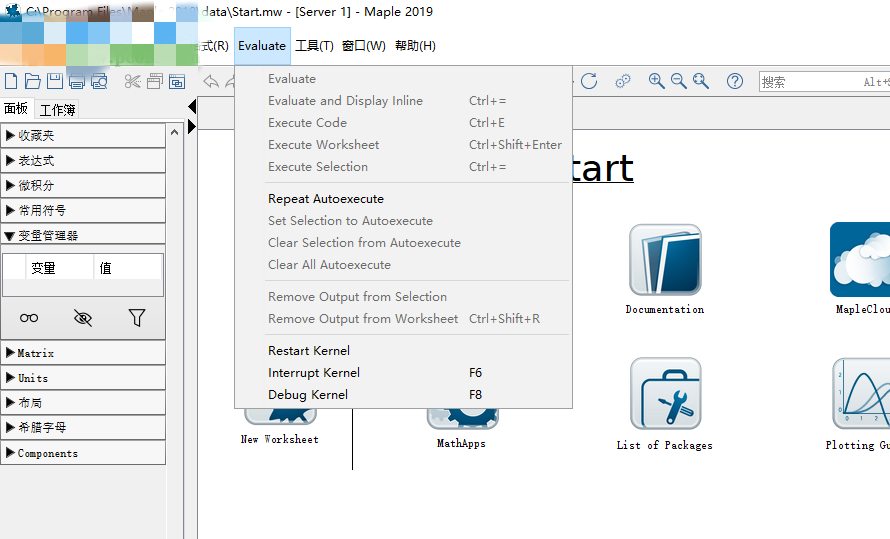Click the zoom-to-fit magnifier icon
This screenshot has height=539, width=890.
coord(700,81)
